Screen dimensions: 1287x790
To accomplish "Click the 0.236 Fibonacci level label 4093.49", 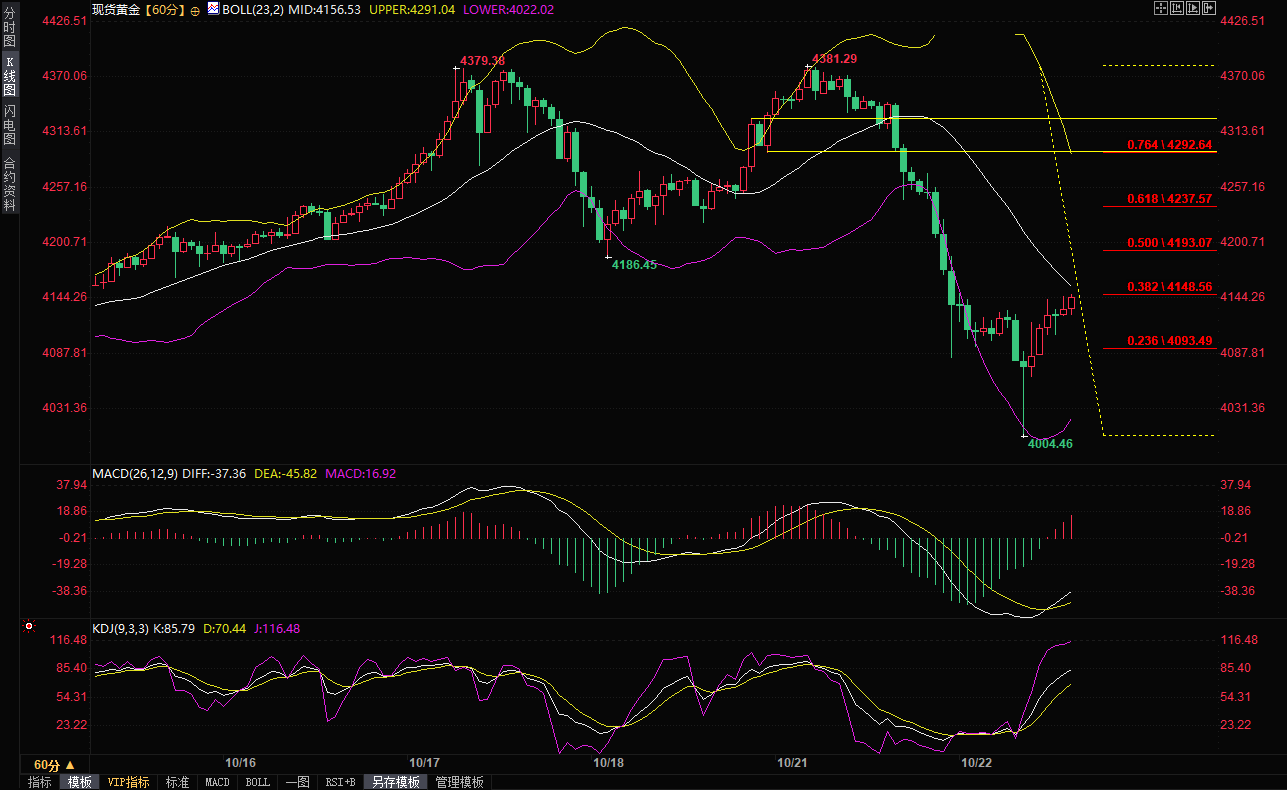I will tap(1169, 341).
